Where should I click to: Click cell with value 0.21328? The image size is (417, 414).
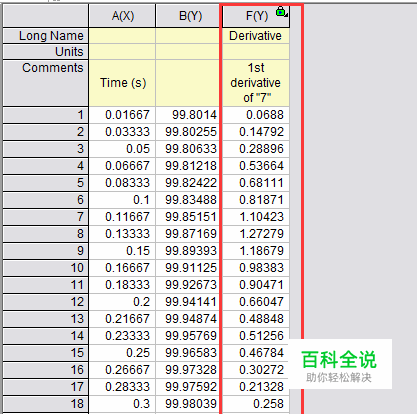[x=256, y=387]
